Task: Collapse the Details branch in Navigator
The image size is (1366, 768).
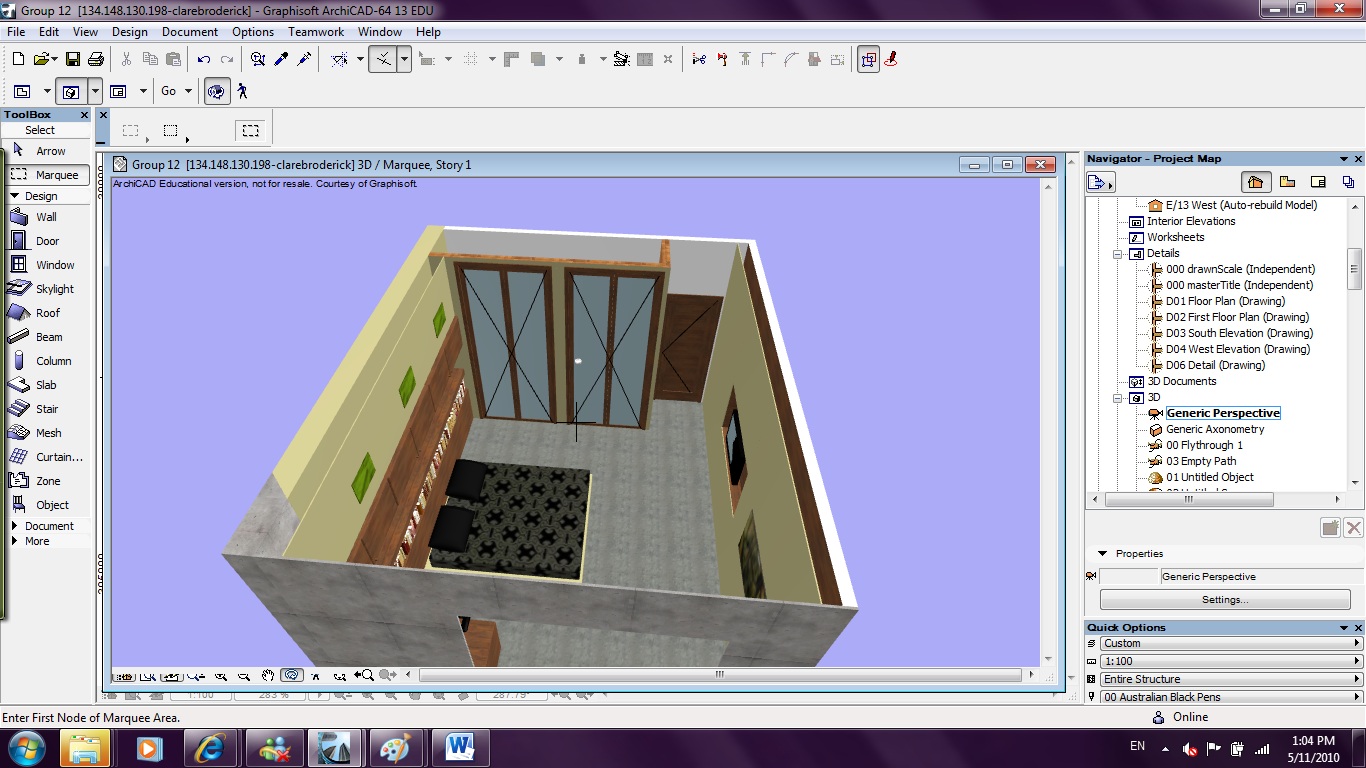Action: (x=1117, y=253)
